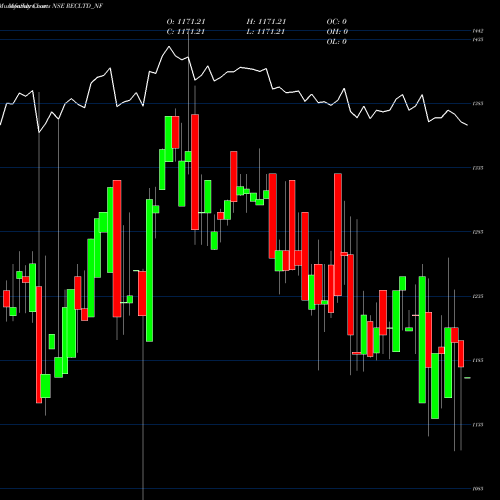
Task: Click the 1235 price axis label
Action: [478, 296]
